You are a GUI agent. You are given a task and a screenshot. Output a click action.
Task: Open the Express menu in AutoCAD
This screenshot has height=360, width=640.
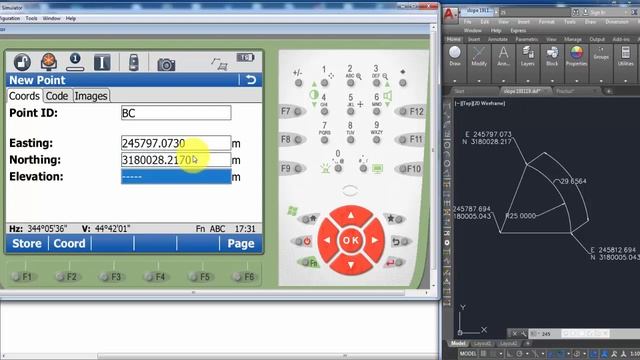pyautogui.click(x=518, y=31)
